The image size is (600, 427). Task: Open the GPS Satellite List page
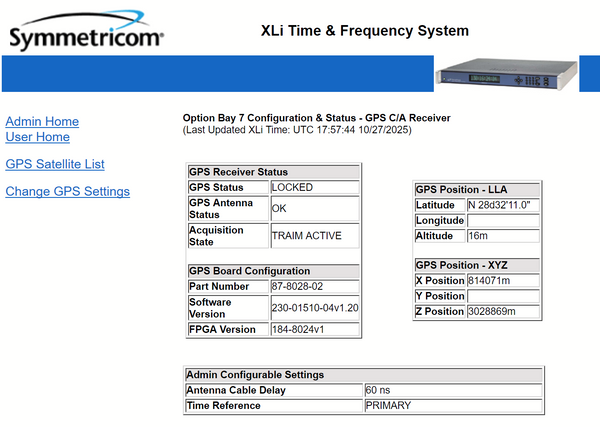click(55, 164)
